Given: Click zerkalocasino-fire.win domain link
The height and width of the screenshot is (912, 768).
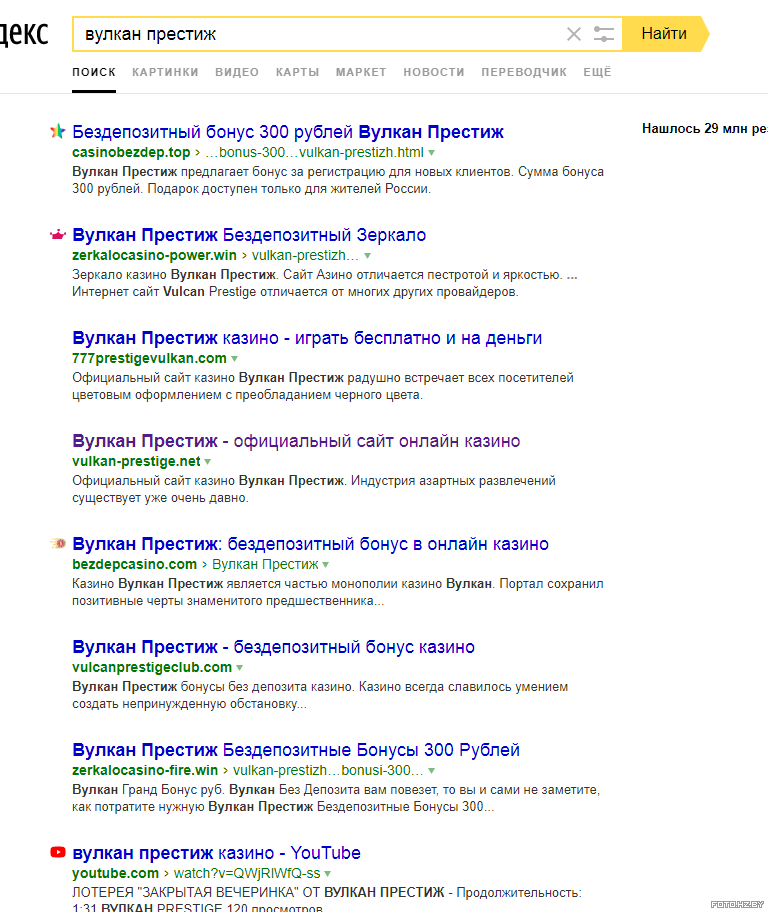Looking at the screenshot, I should [145, 770].
